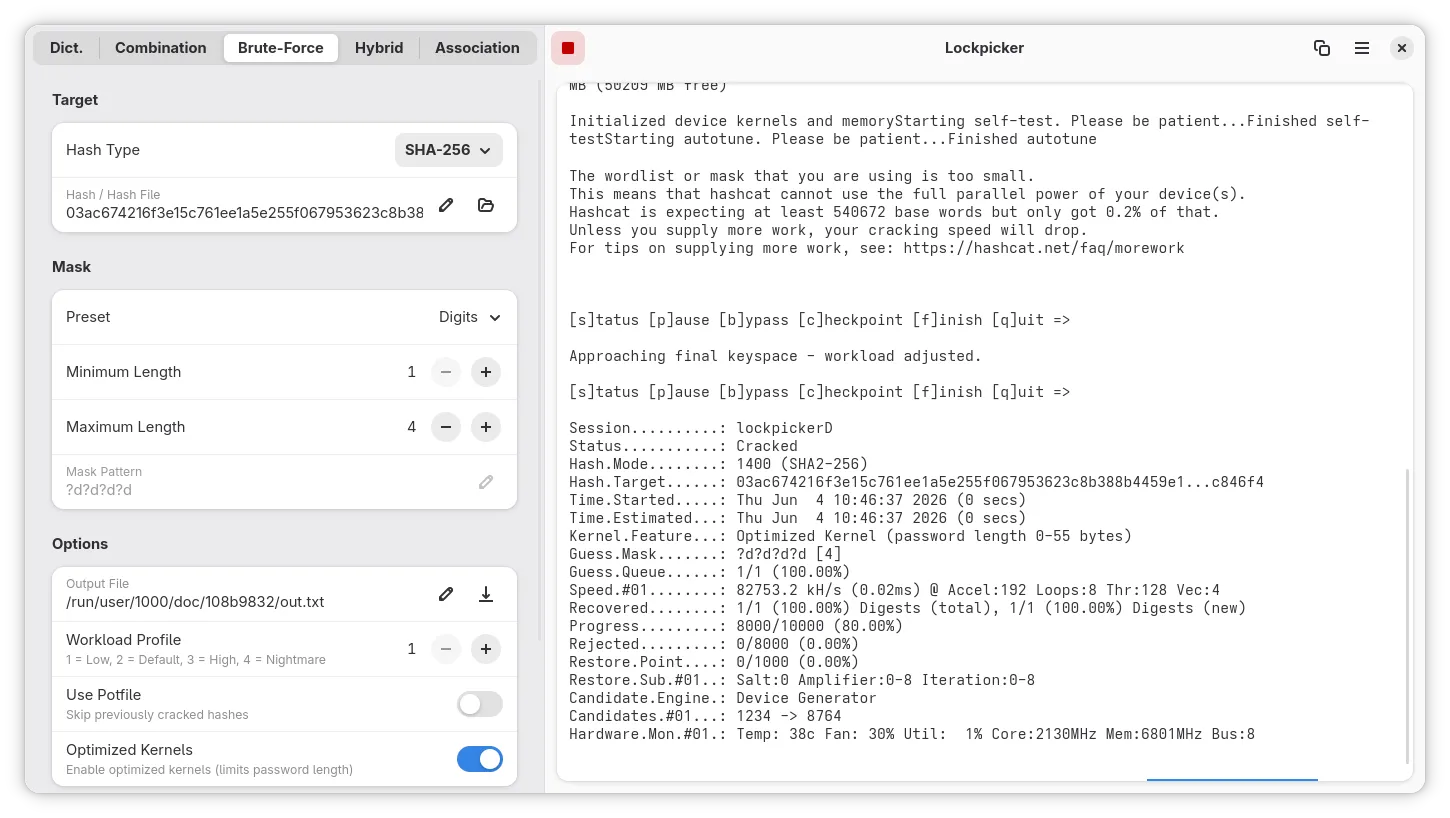Increase the Maximum Length value
This screenshot has height=818, width=1450.
pyautogui.click(x=486, y=427)
